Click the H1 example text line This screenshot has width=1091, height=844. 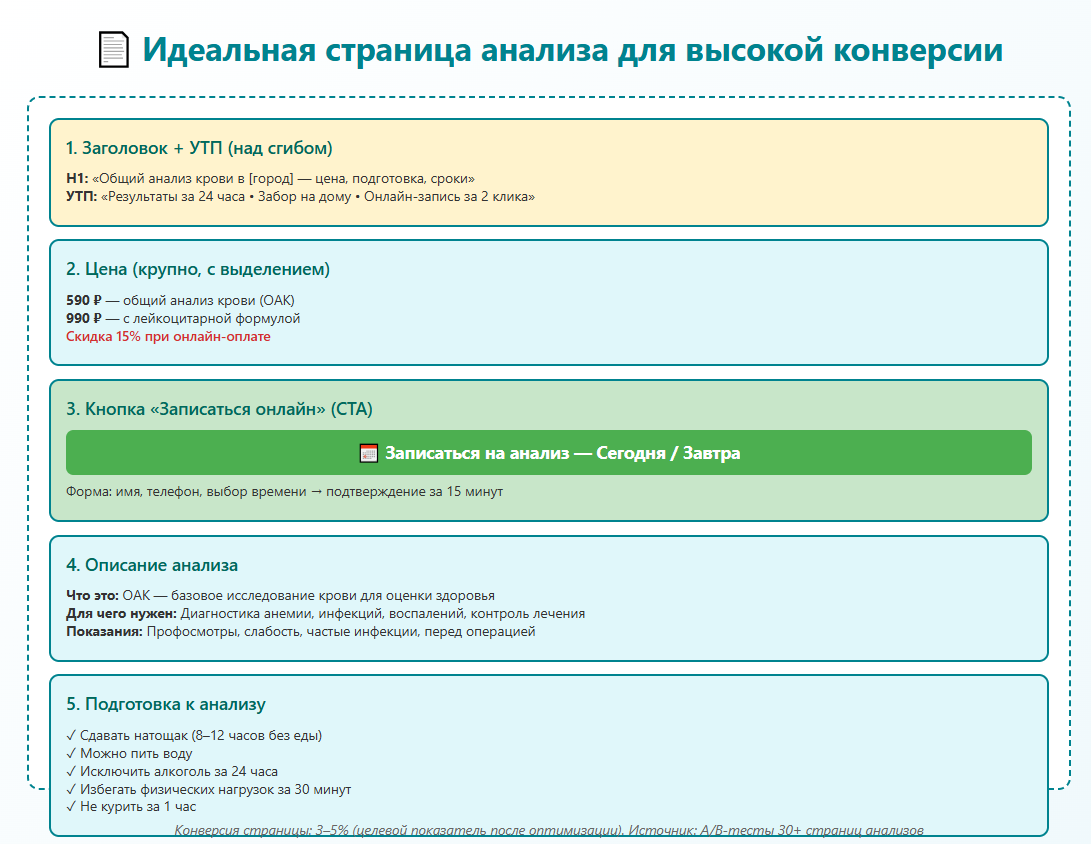271,179
